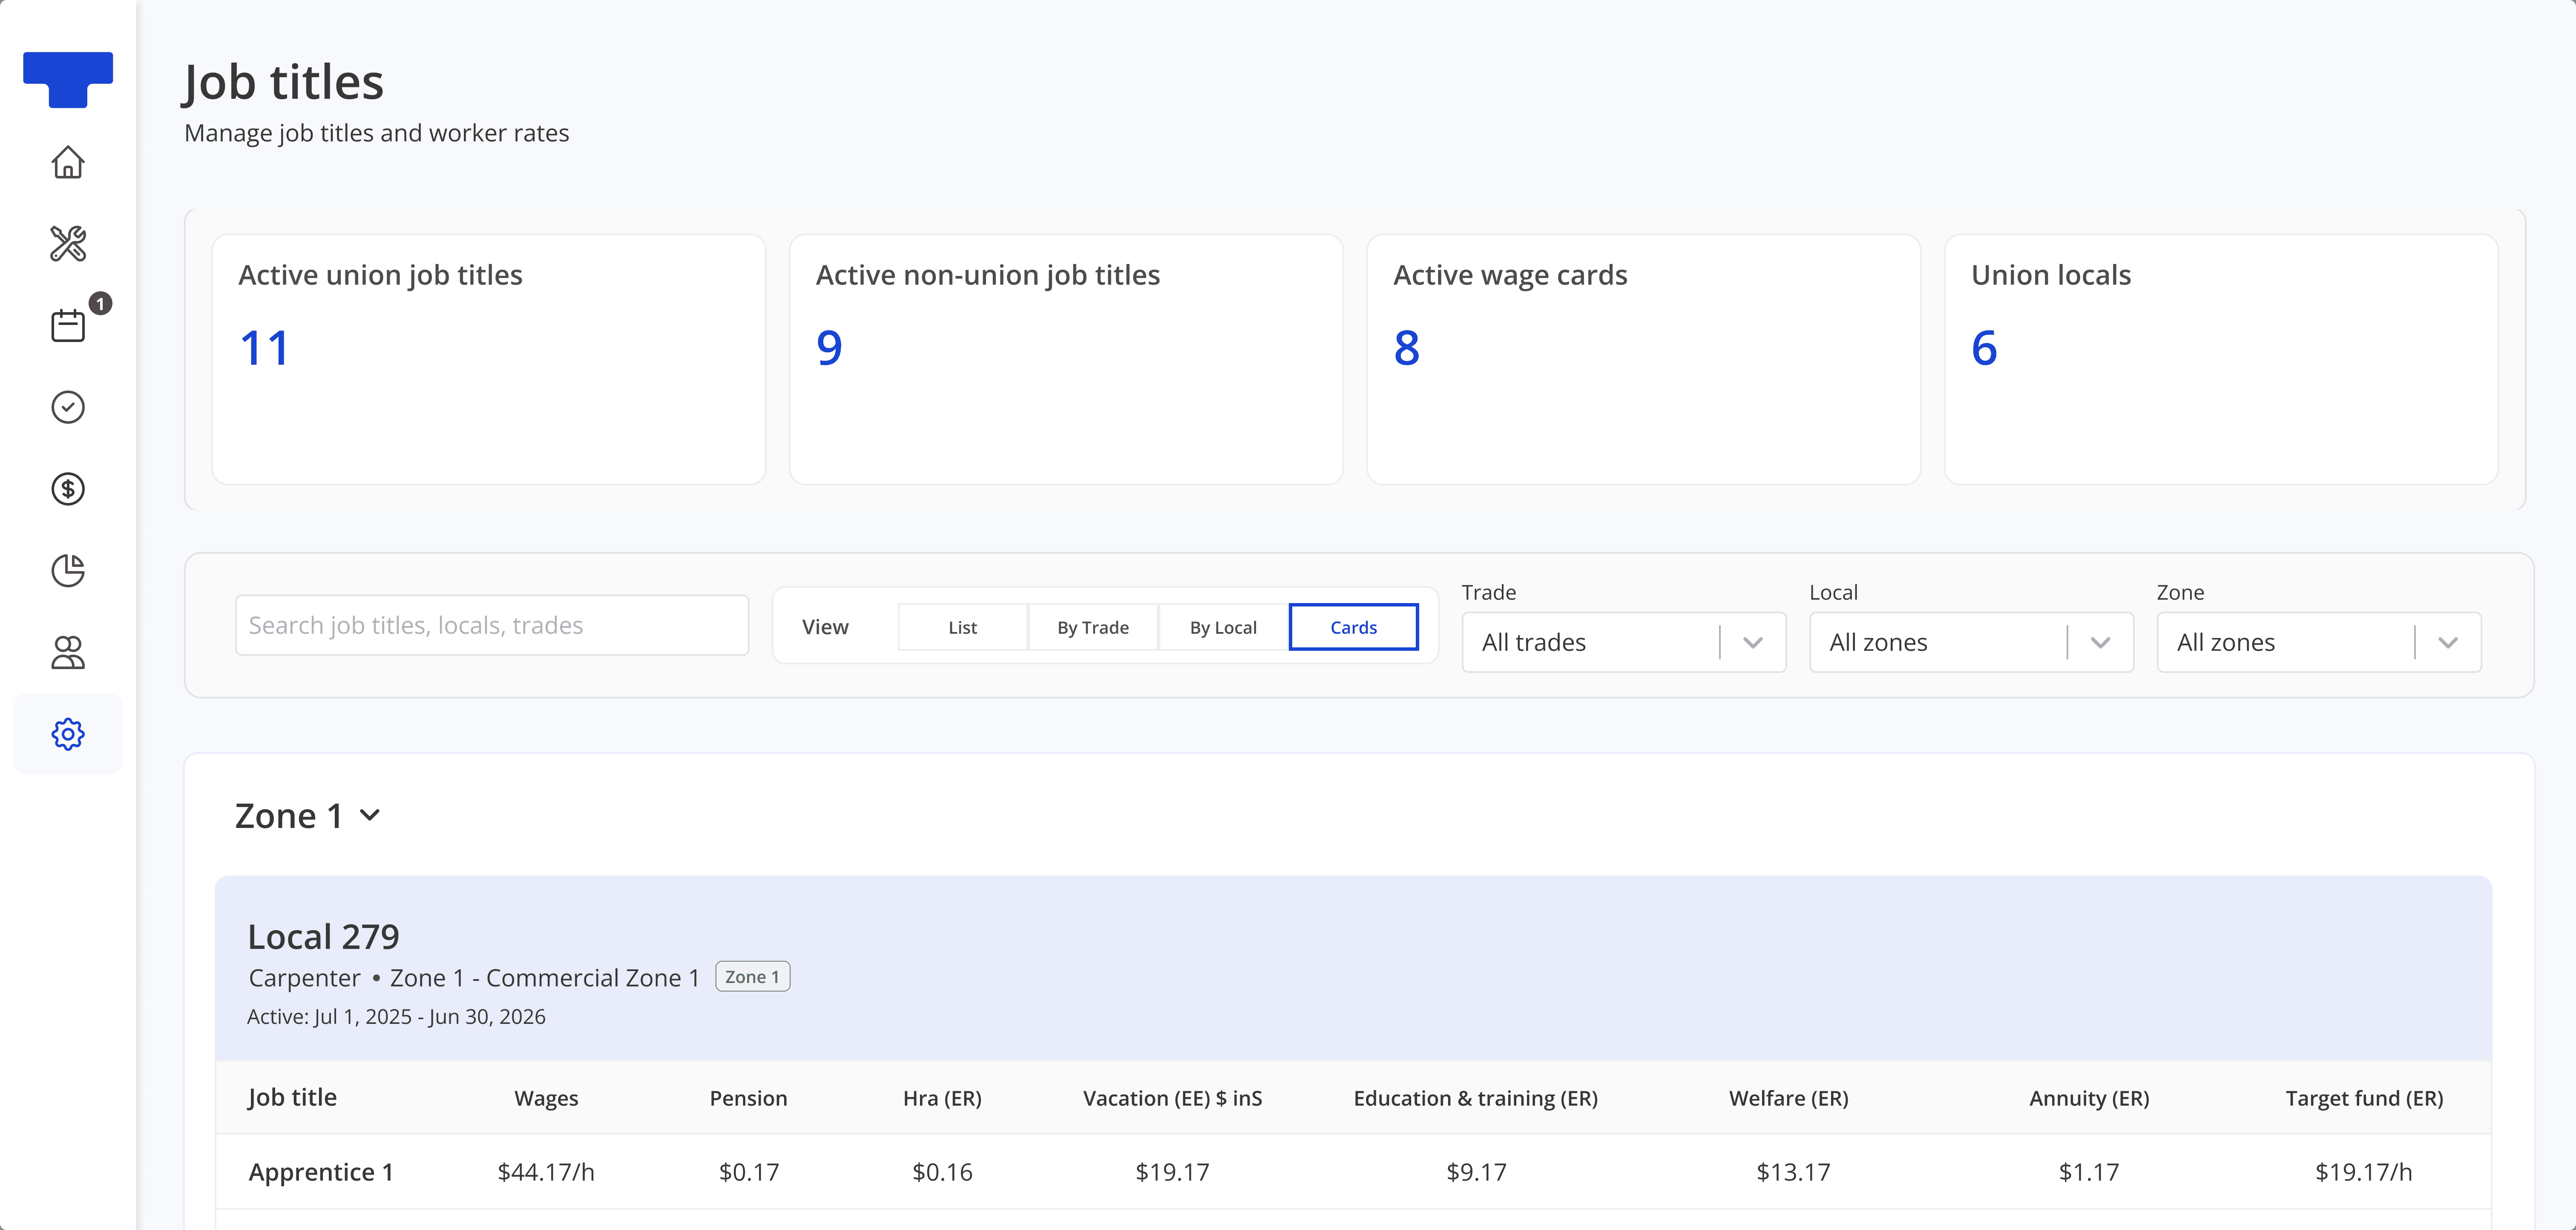Click the Zone 1 tag badge
This screenshot has height=1230, width=2576.
coord(752,977)
